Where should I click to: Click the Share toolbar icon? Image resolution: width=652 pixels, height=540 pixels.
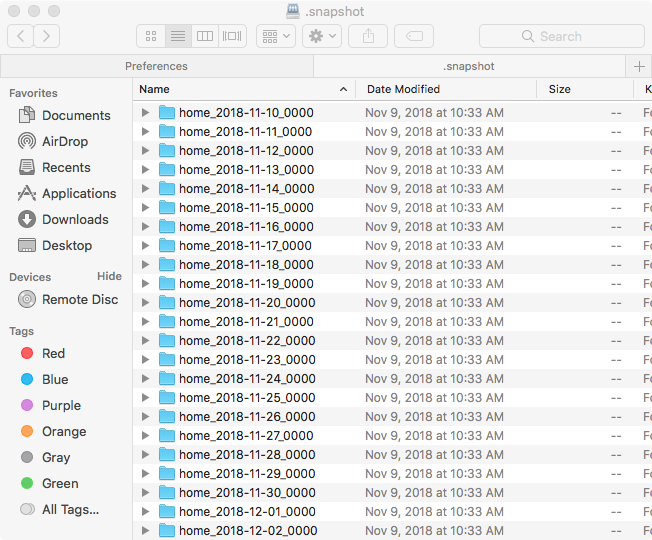[x=368, y=36]
